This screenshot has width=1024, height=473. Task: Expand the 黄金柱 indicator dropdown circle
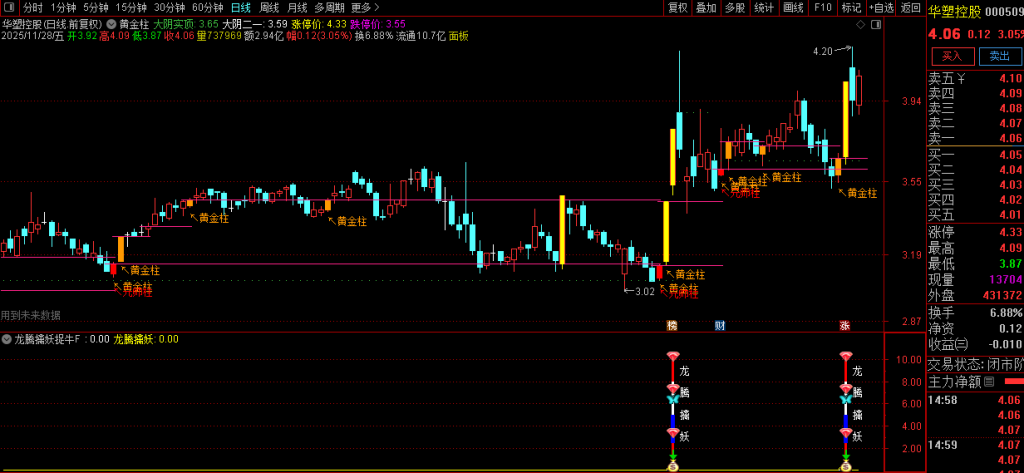click(x=111, y=23)
